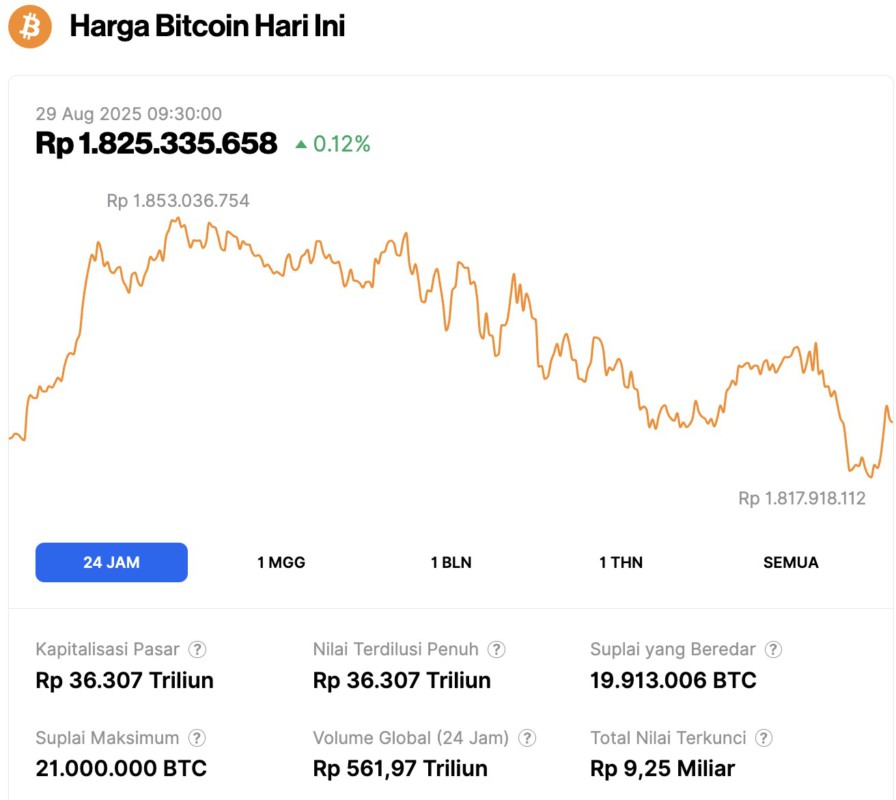
Task: Click the green upward arrow percentage indicator
Action: [x=334, y=144]
